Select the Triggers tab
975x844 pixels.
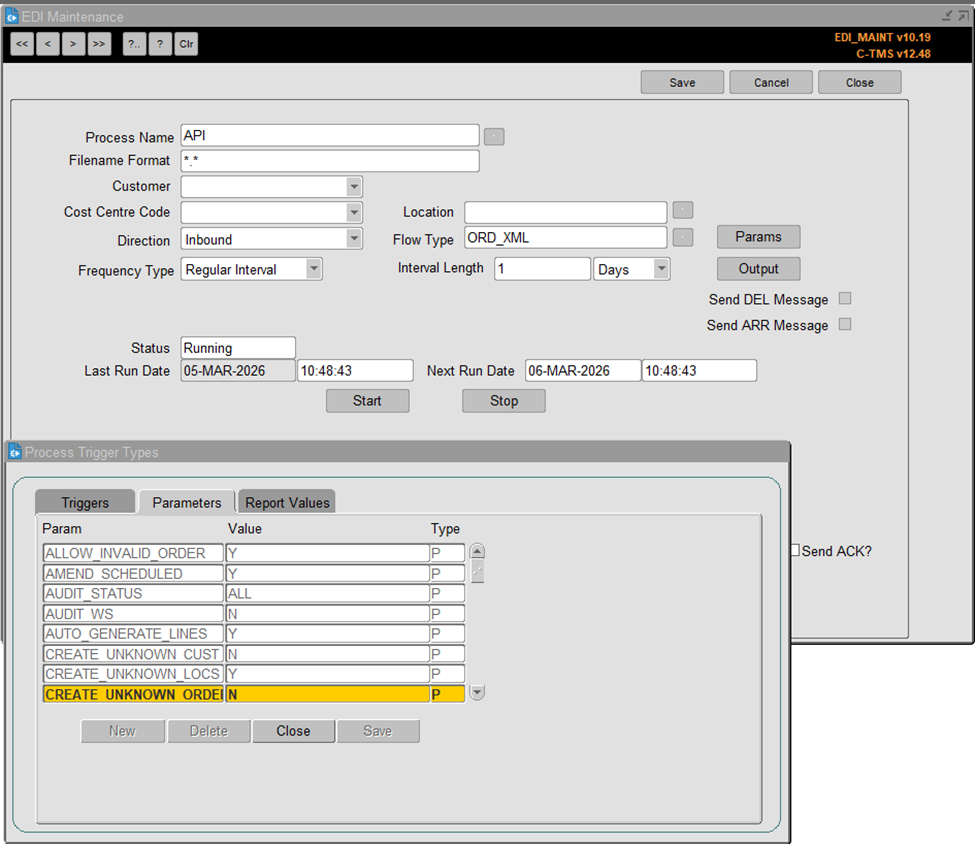click(x=84, y=501)
